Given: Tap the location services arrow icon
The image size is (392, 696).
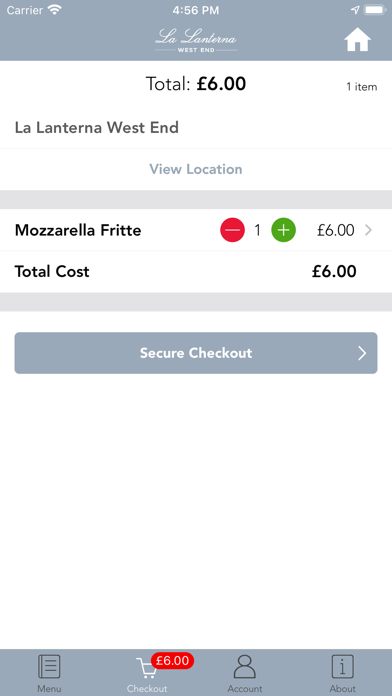Looking at the screenshot, I should click(355, 10).
